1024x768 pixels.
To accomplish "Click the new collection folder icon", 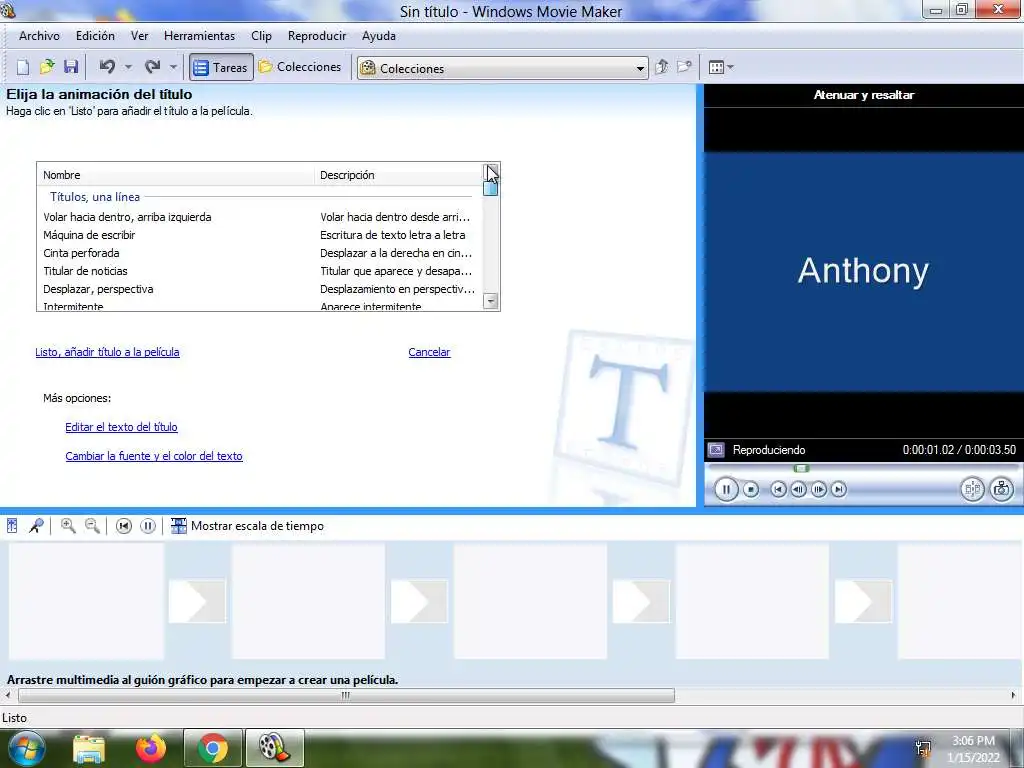I will (684, 67).
